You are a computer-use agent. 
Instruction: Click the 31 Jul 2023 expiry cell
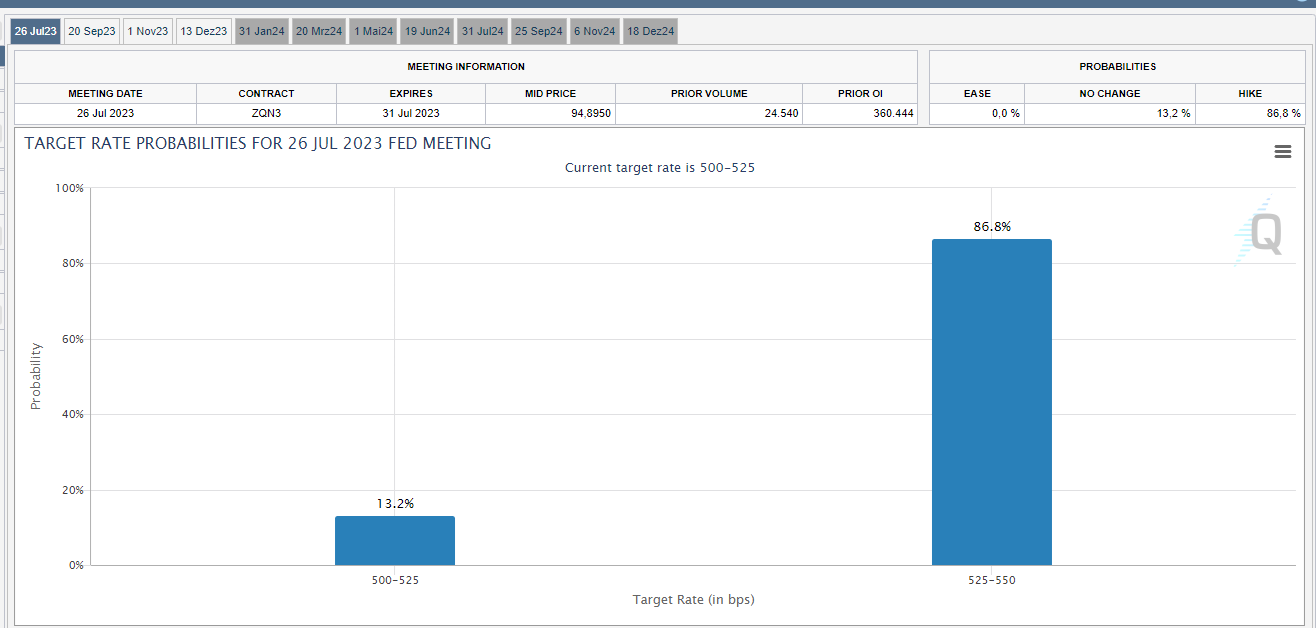(x=411, y=113)
